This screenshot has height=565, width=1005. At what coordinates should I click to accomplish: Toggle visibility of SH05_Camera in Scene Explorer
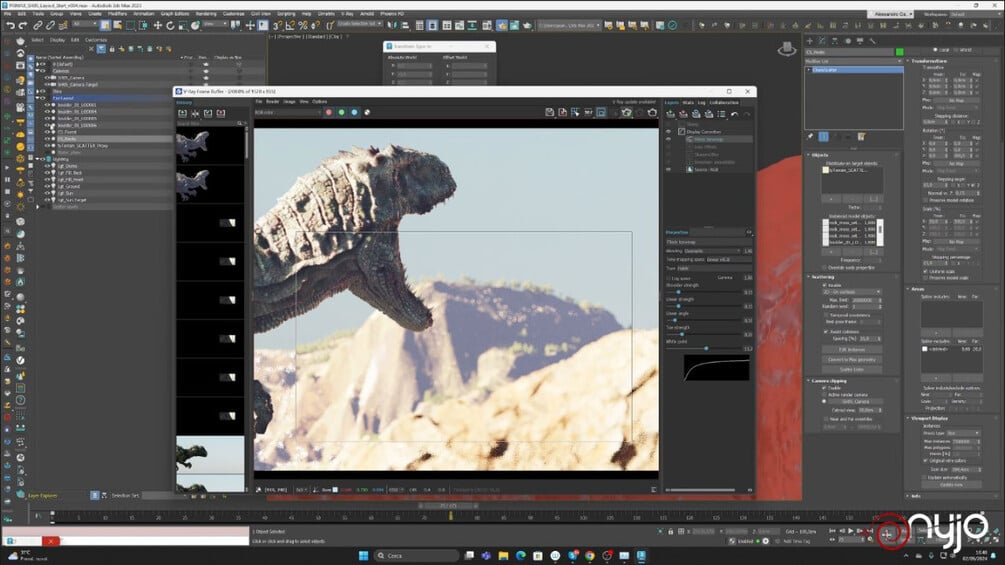[47, 78]
